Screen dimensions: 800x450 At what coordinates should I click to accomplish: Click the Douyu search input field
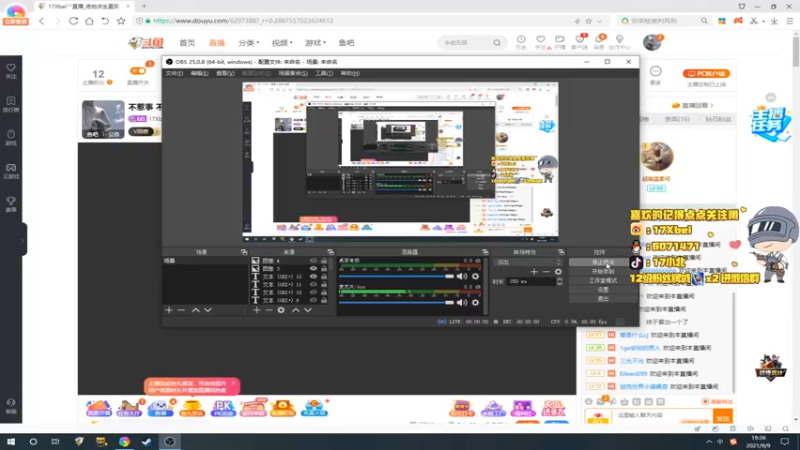(466, 43)
